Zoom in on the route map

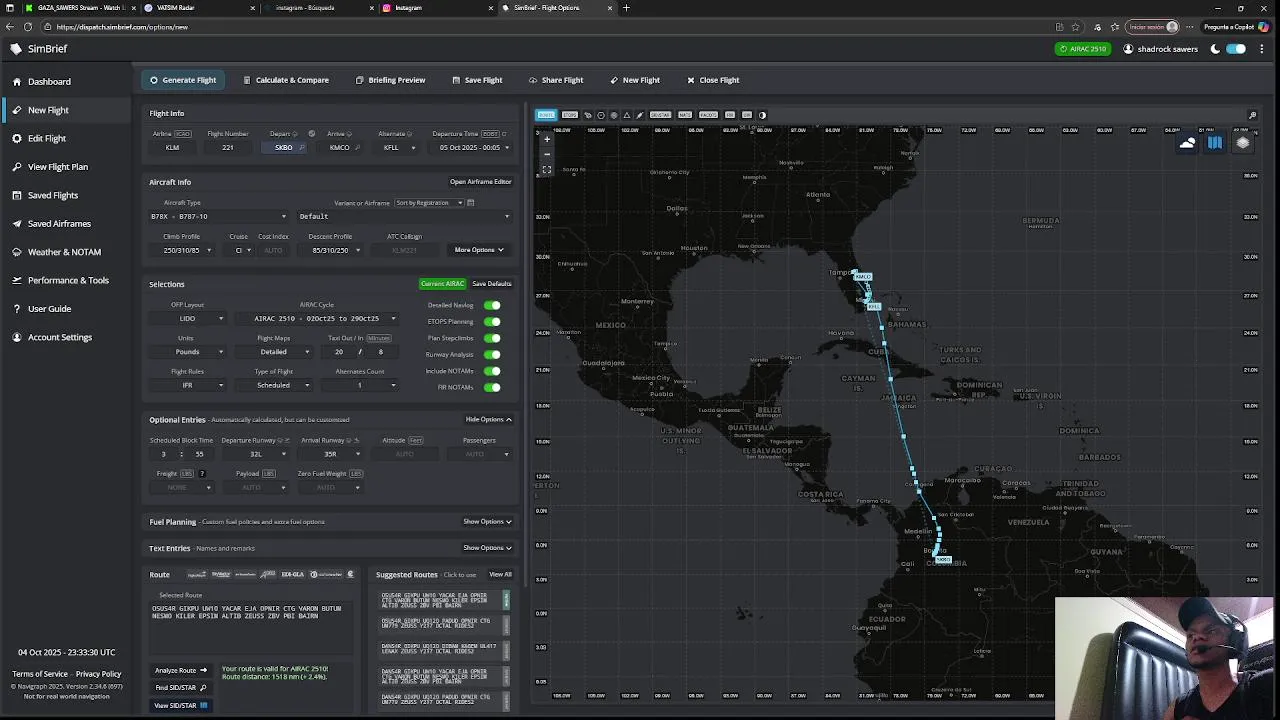coord(546,141)
